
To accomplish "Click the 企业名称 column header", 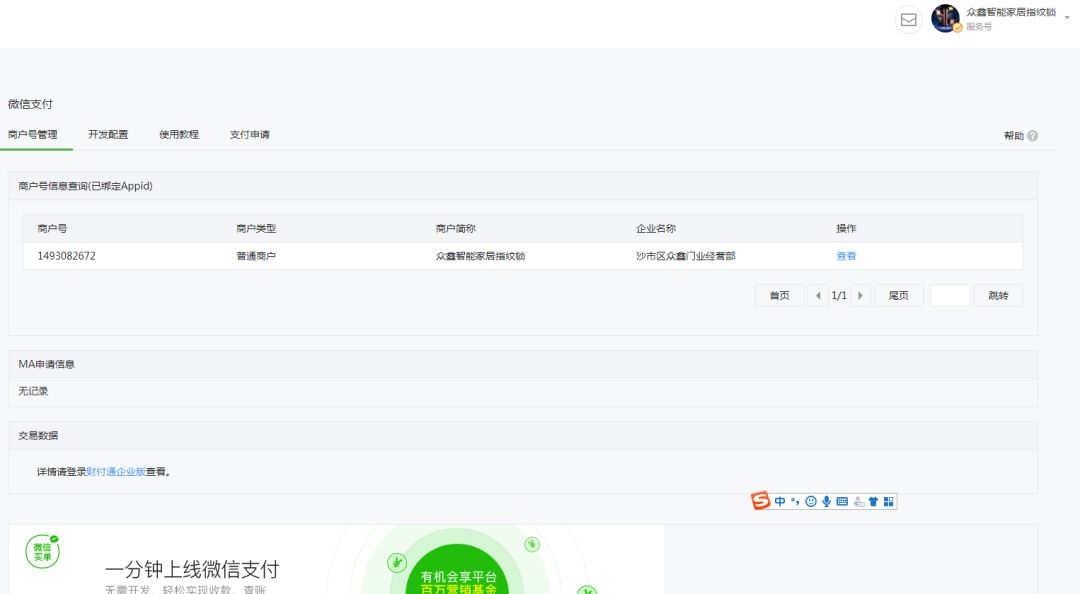I will tap(656, 228).
